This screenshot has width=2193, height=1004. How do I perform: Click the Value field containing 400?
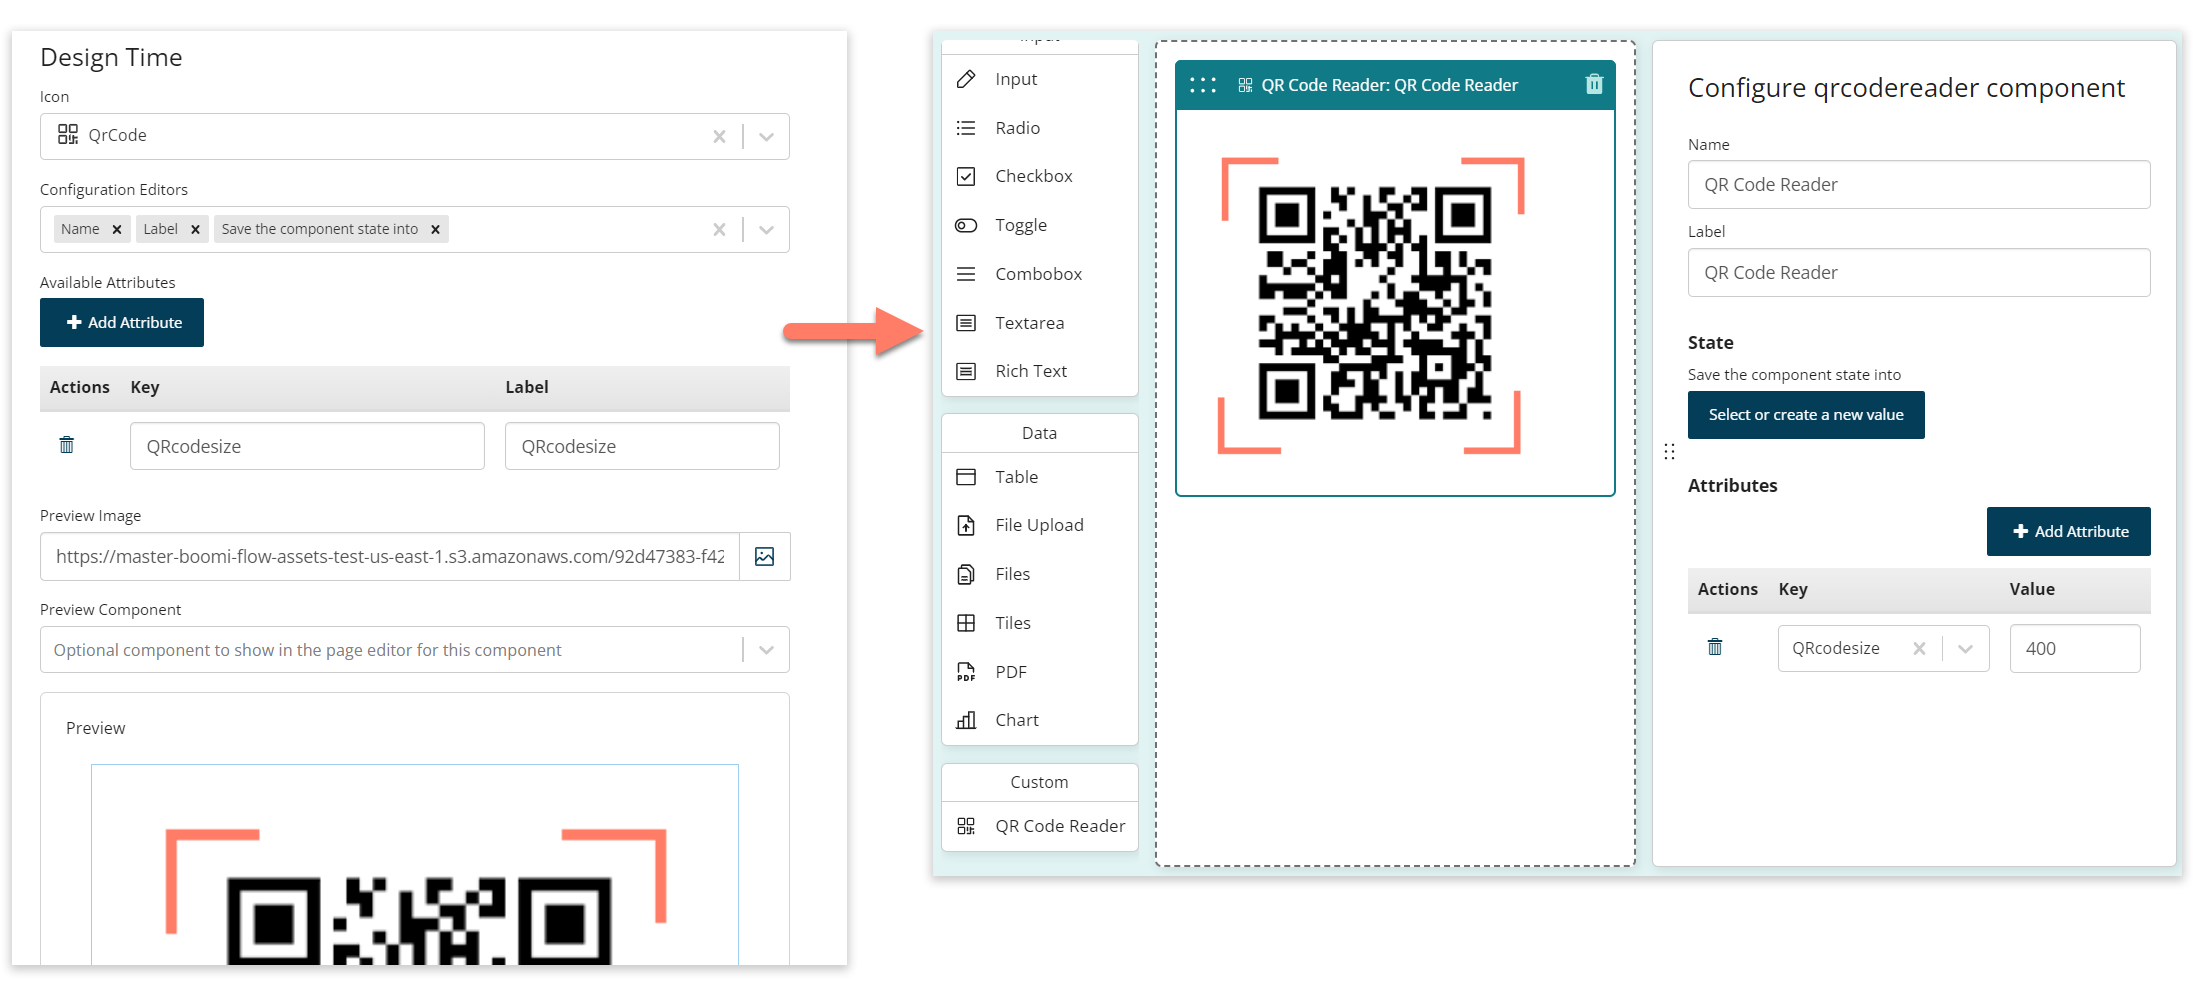click(2074, 649)
